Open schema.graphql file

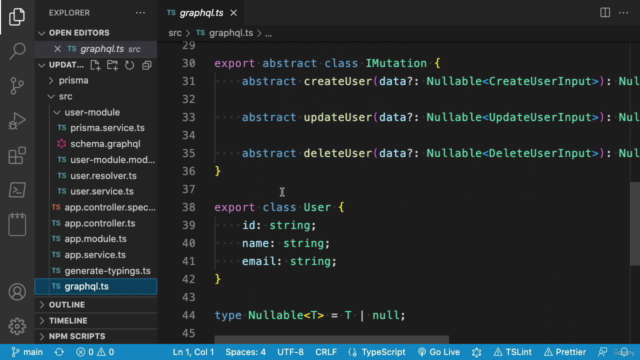[96, 144]
